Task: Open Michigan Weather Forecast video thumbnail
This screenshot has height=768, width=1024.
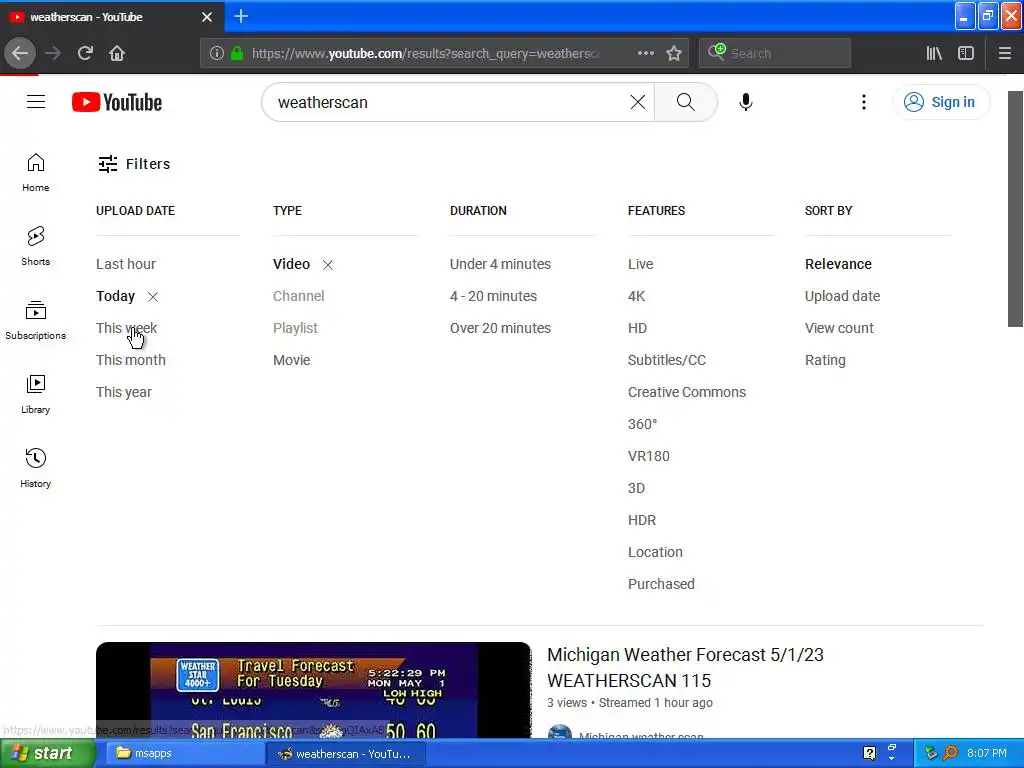Action: pos(313,690)
